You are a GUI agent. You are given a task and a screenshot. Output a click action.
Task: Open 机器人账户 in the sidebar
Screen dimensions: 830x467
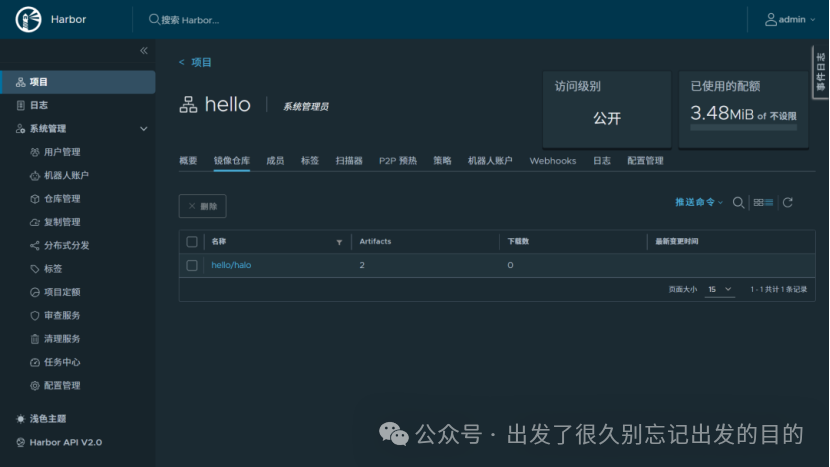tap(66, 175)
